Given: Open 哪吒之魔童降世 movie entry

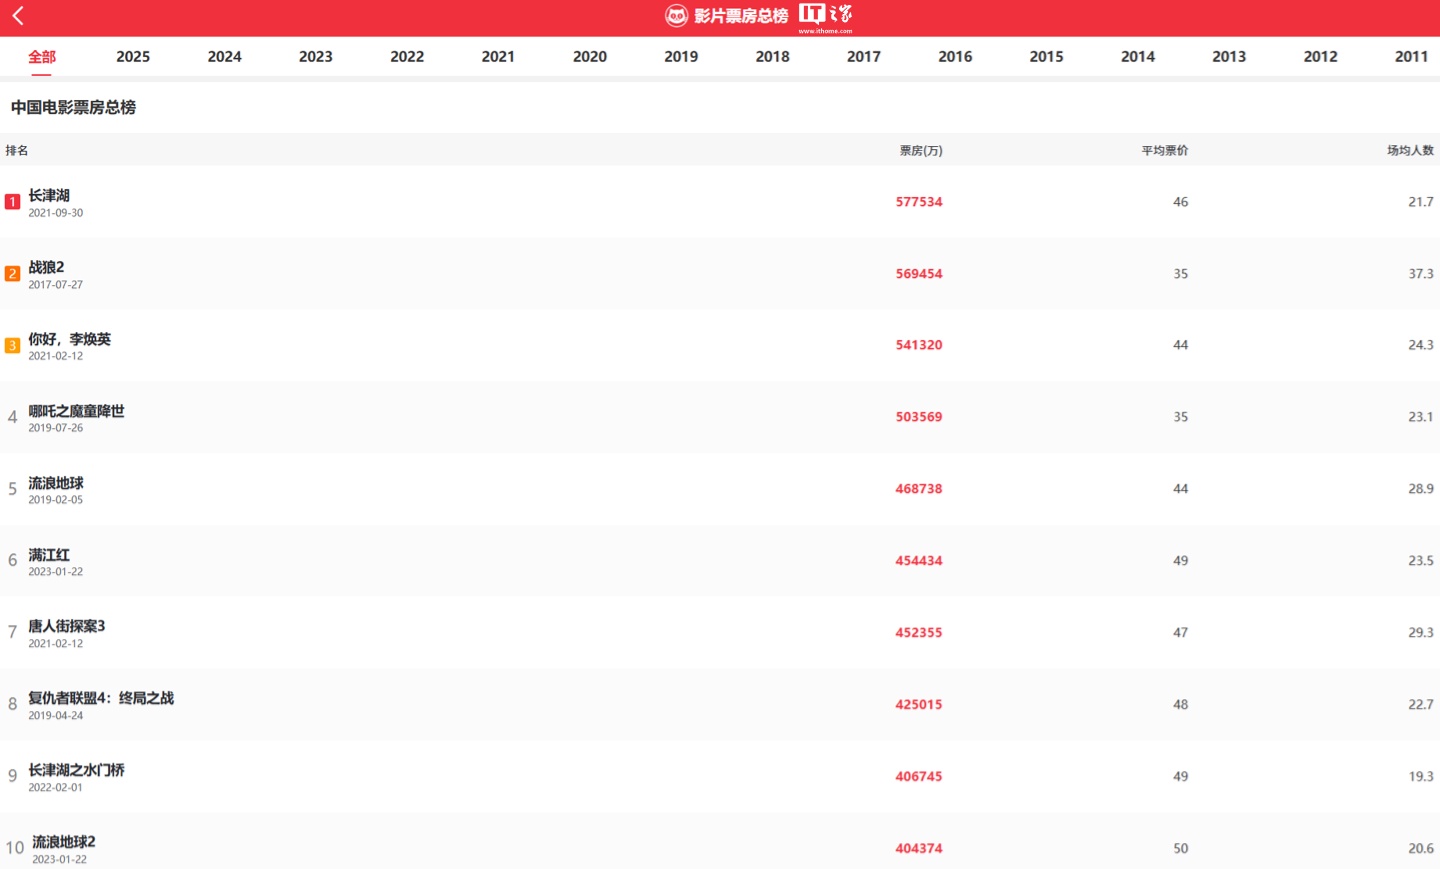Looking at the screenshot, I should pyautogui.click(x=720, y=417).
